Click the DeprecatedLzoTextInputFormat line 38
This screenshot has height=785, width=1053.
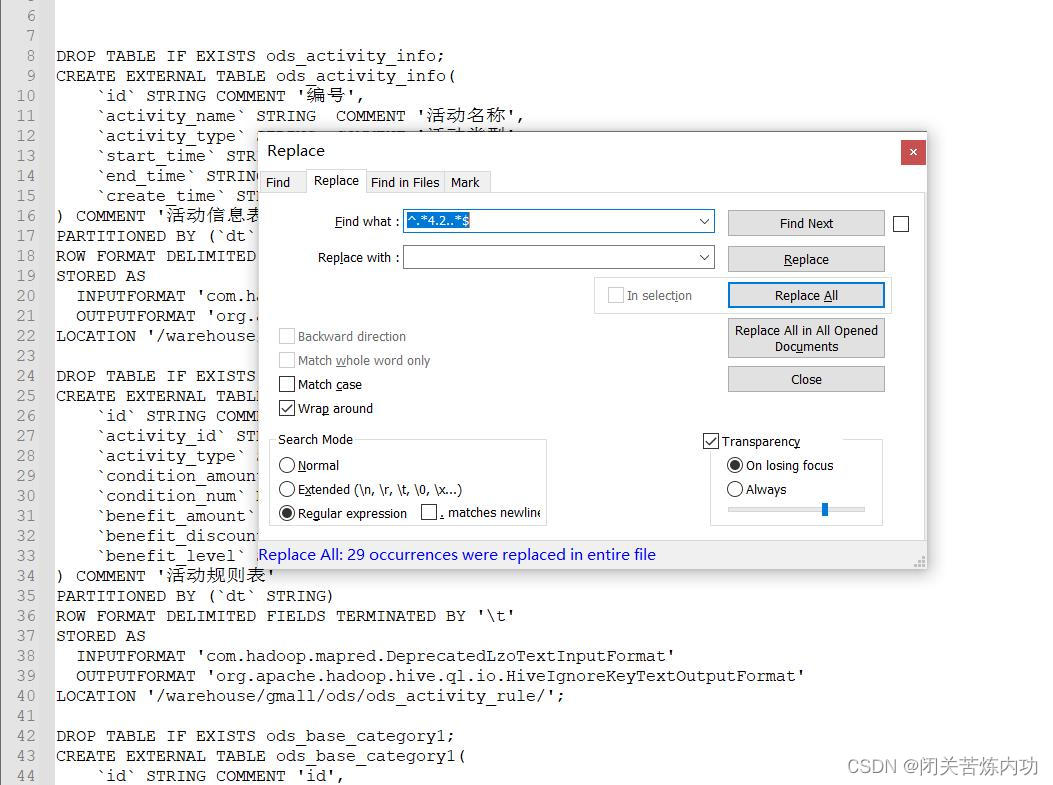[x=375, y=656]
